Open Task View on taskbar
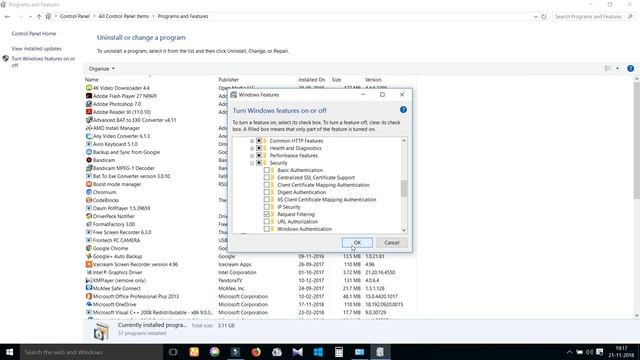640x360 pixels. [173, 352]
